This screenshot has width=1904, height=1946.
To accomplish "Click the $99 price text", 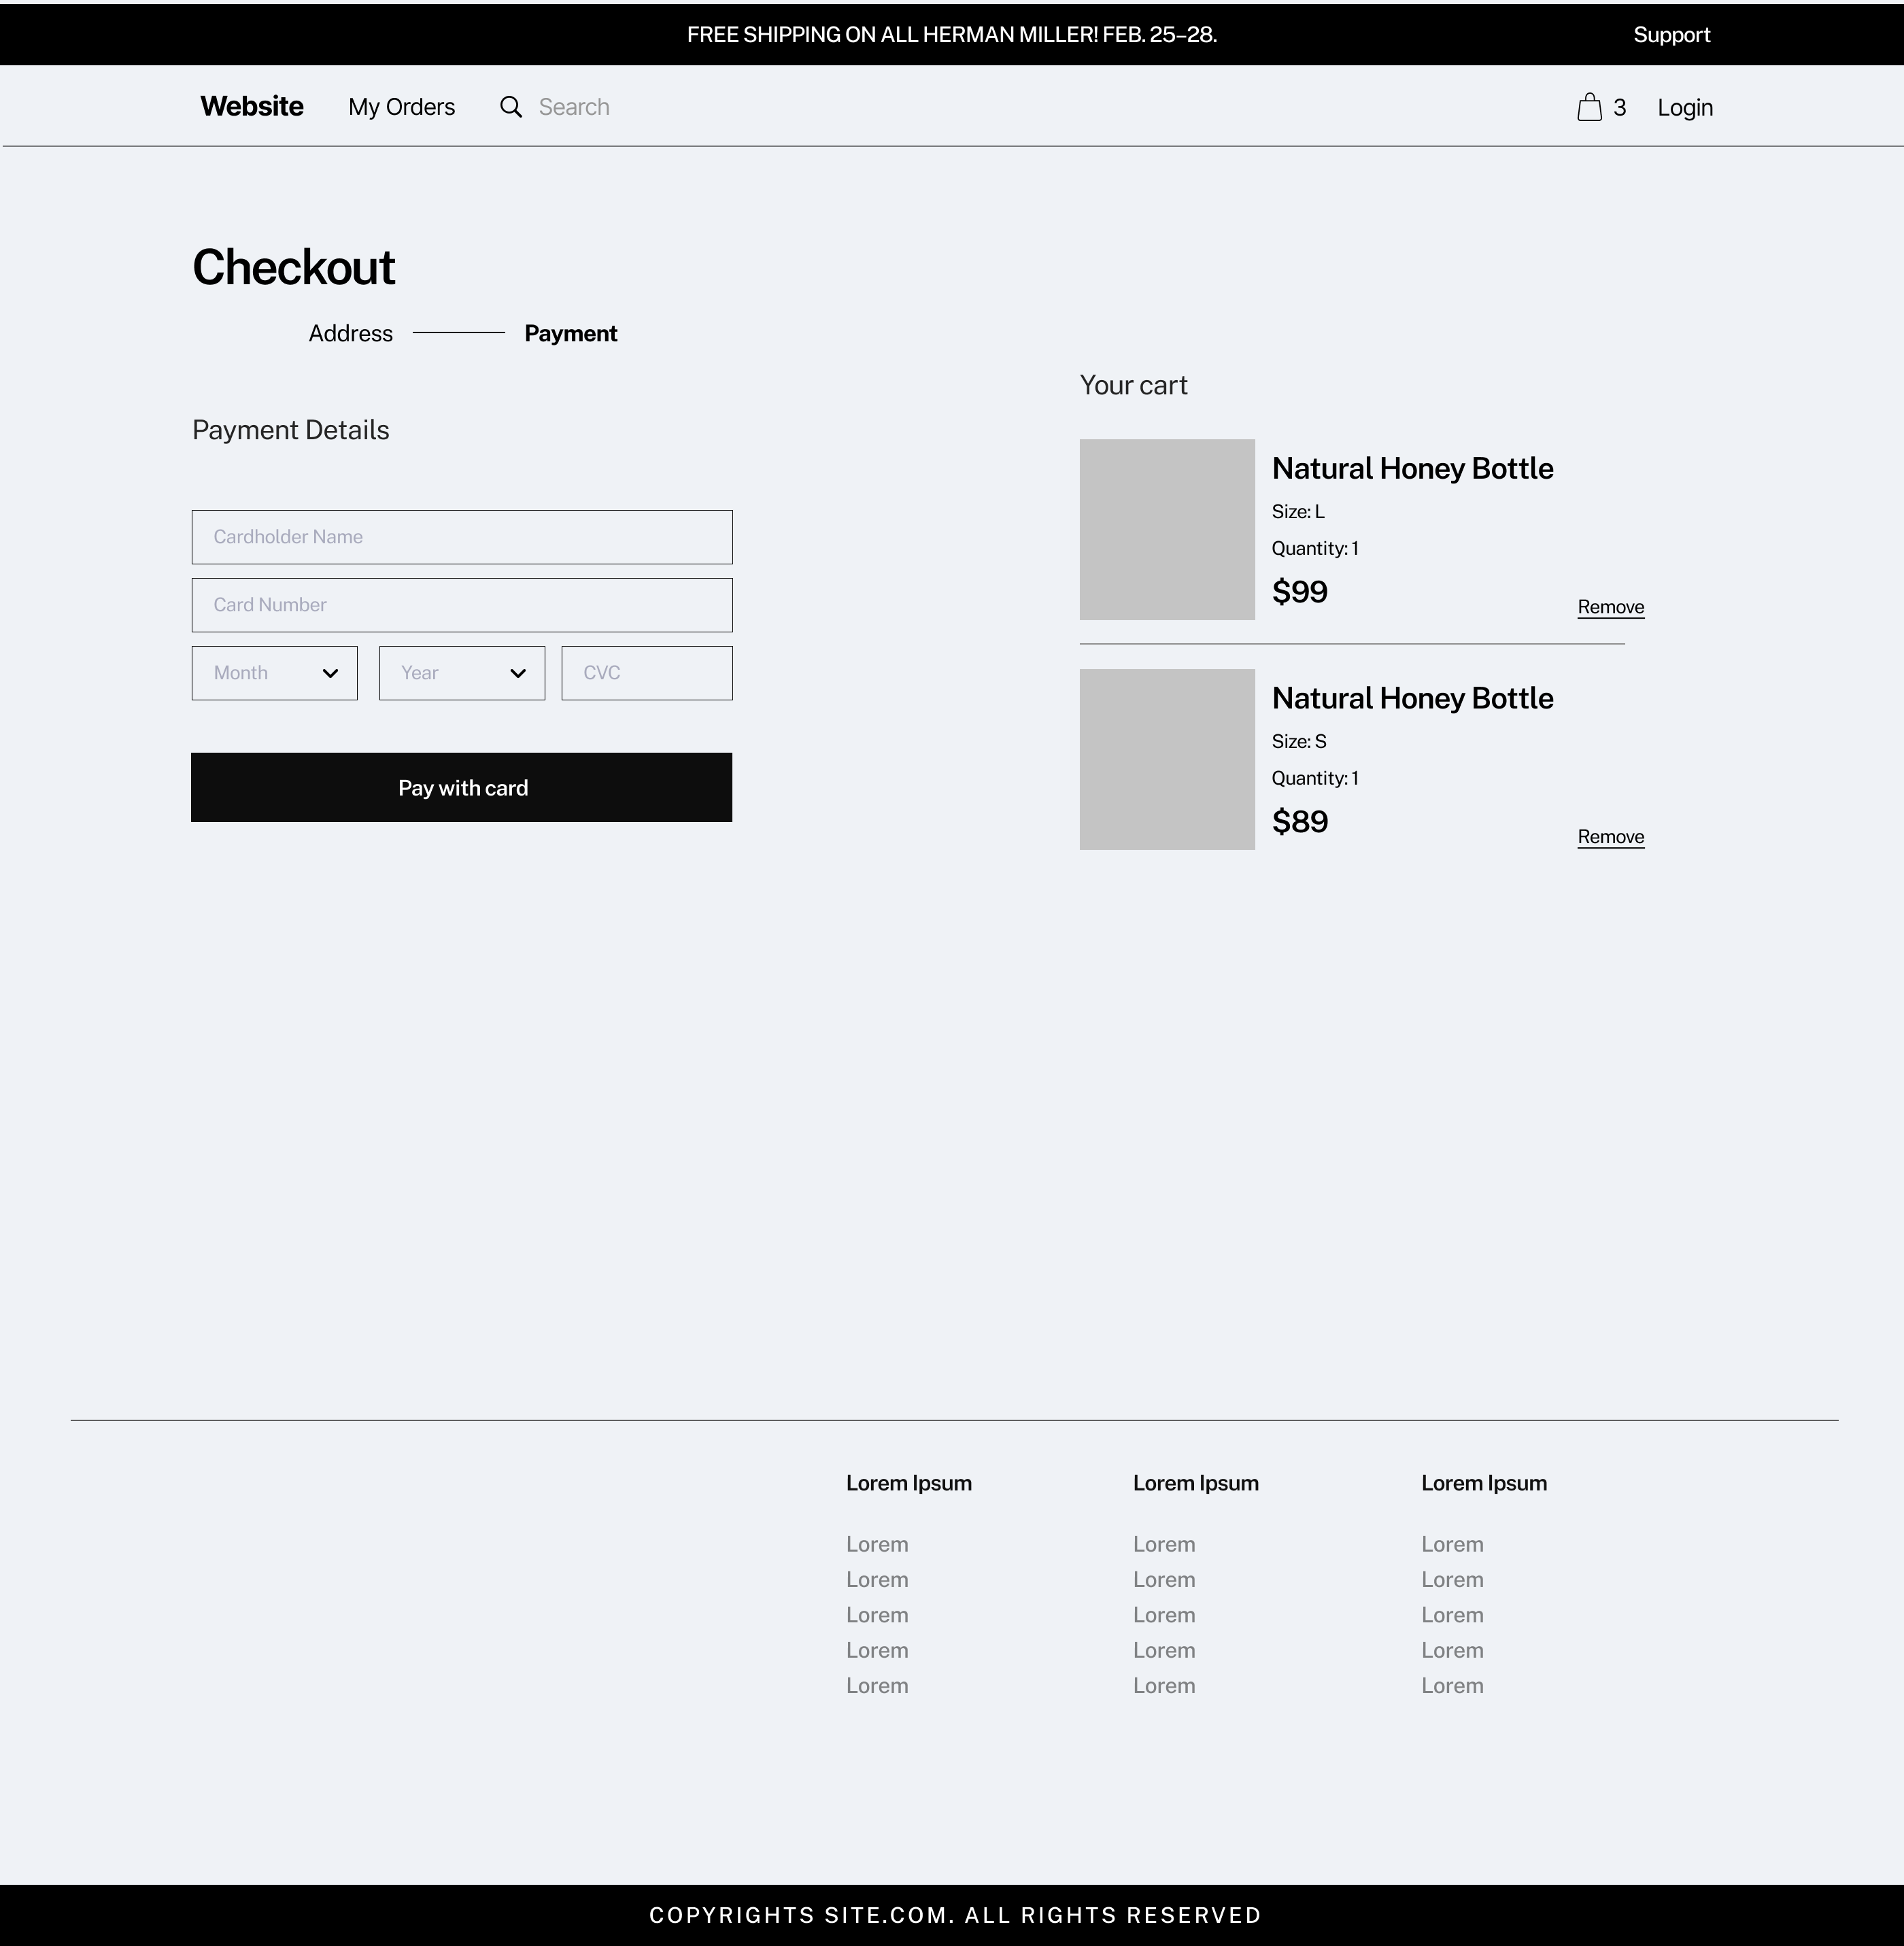I will [x=1300, y=592].
